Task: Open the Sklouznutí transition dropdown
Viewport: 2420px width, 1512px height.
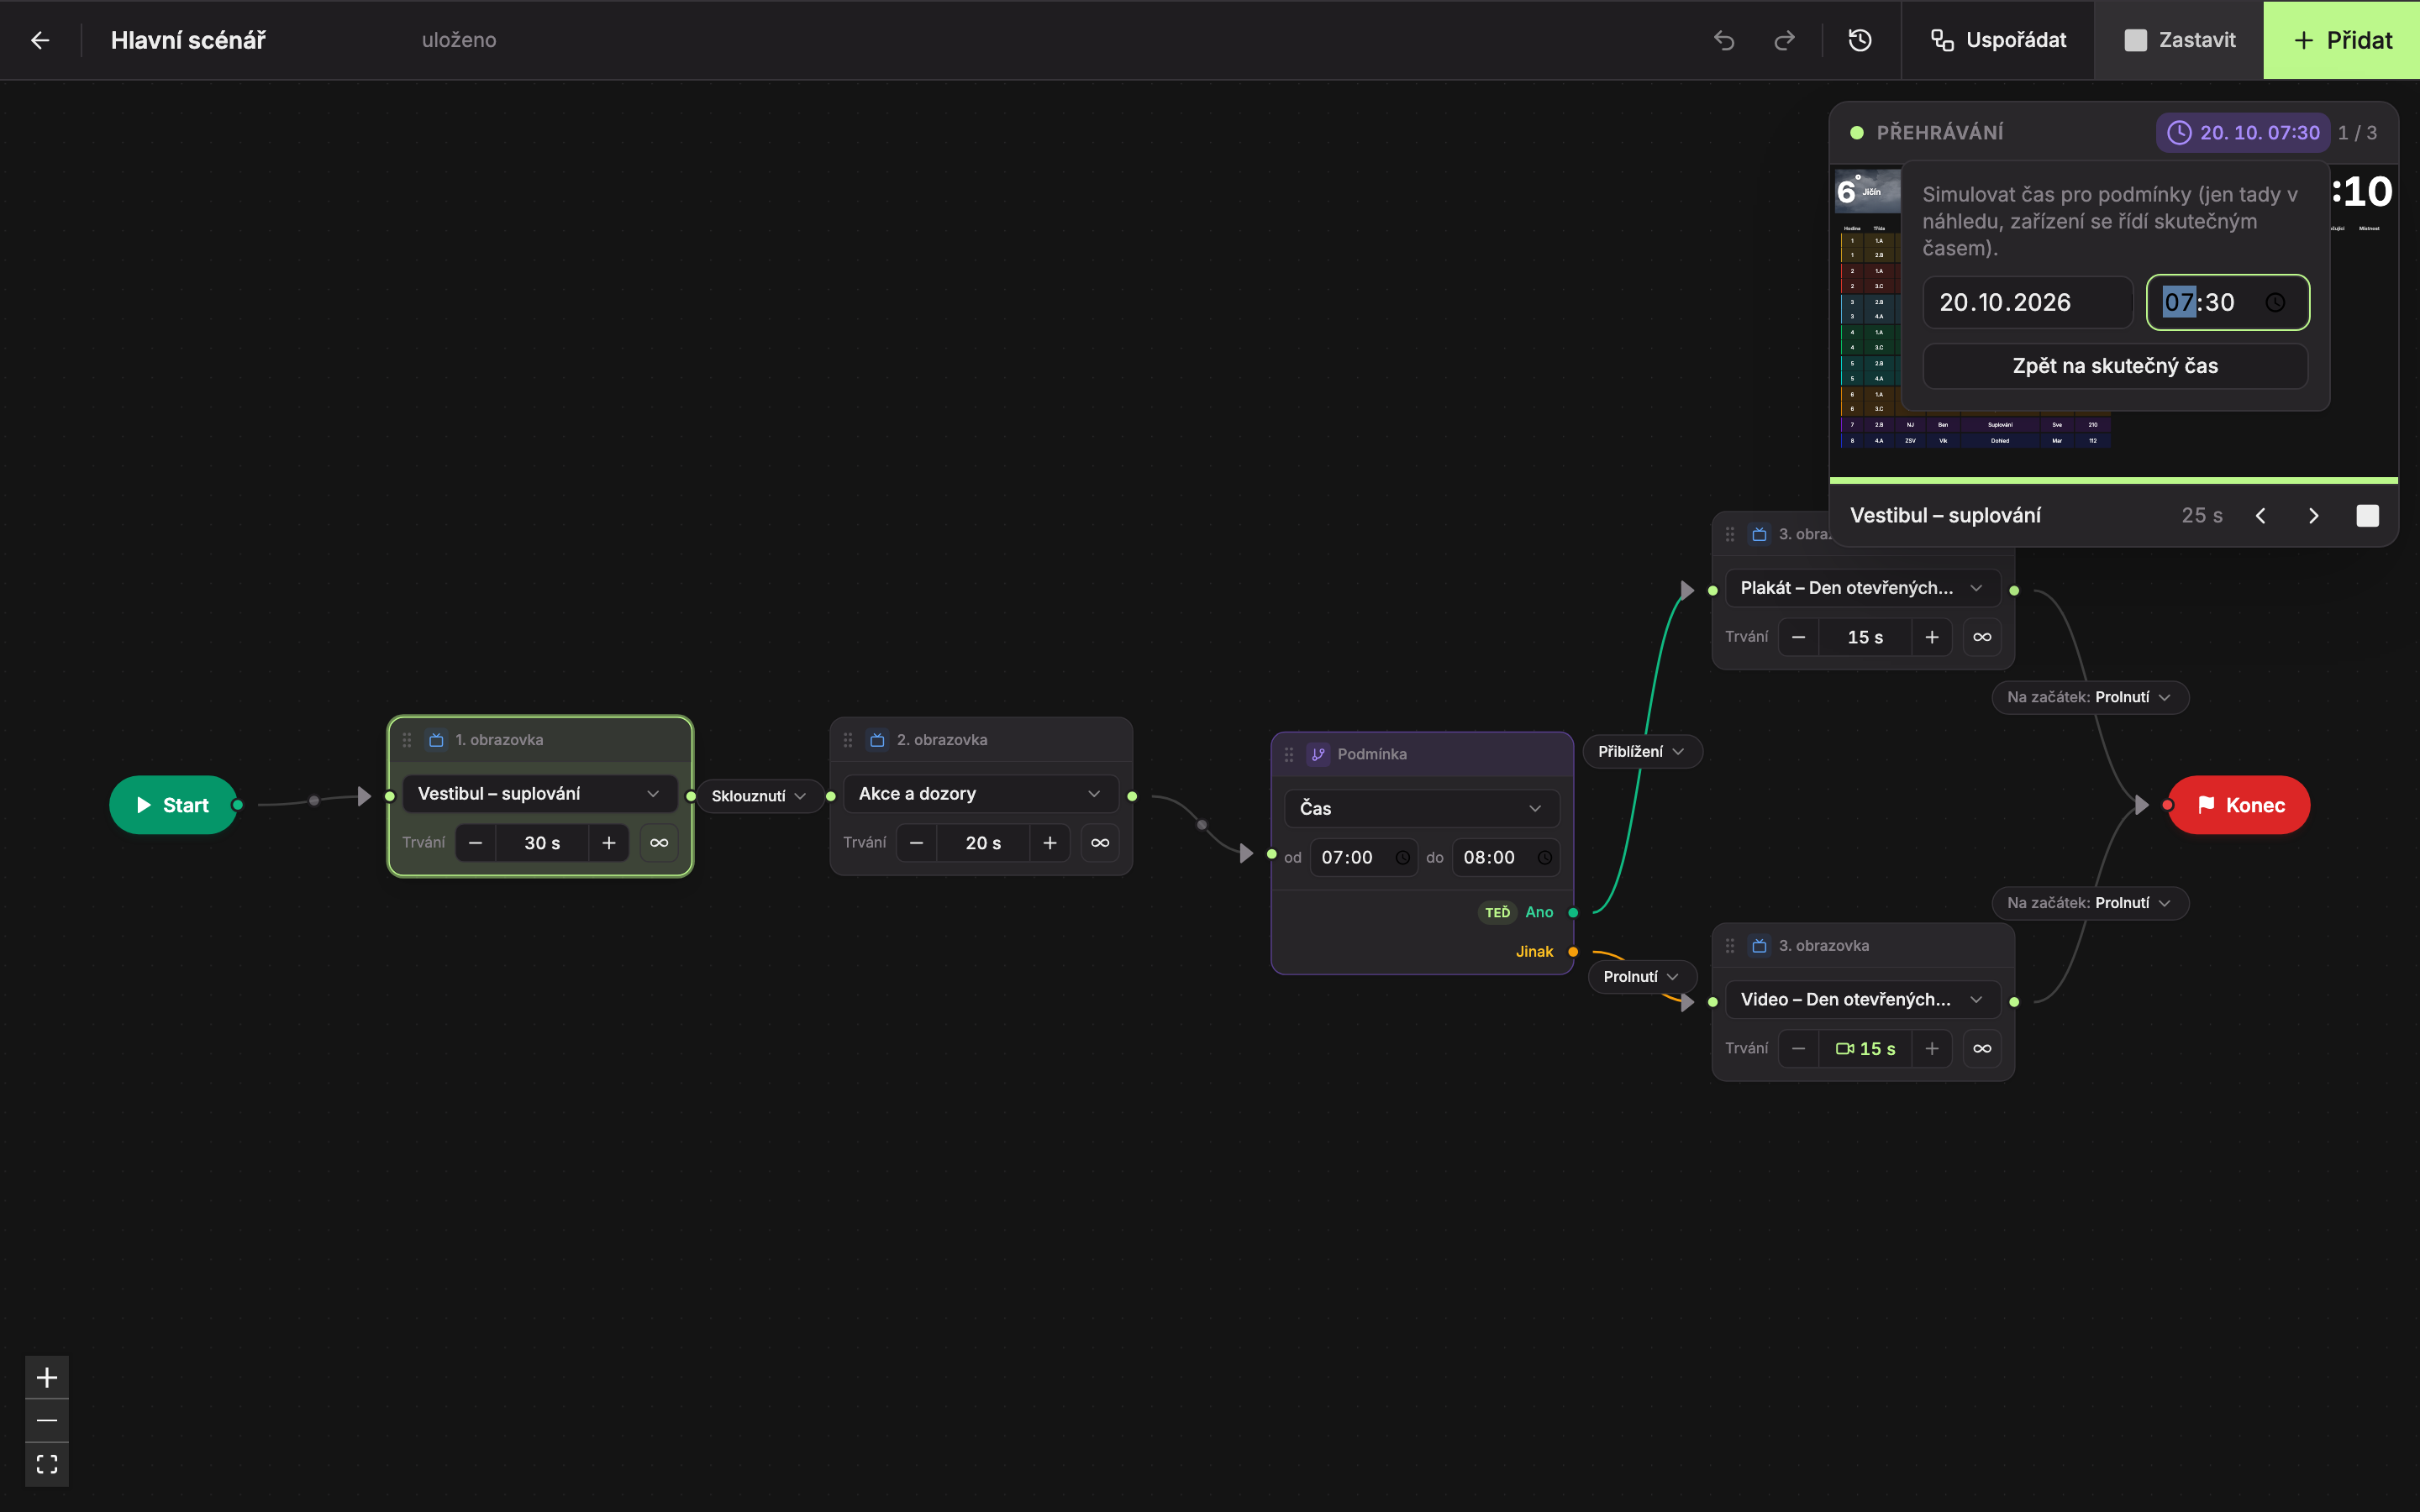Action: (x=759, y=796)
